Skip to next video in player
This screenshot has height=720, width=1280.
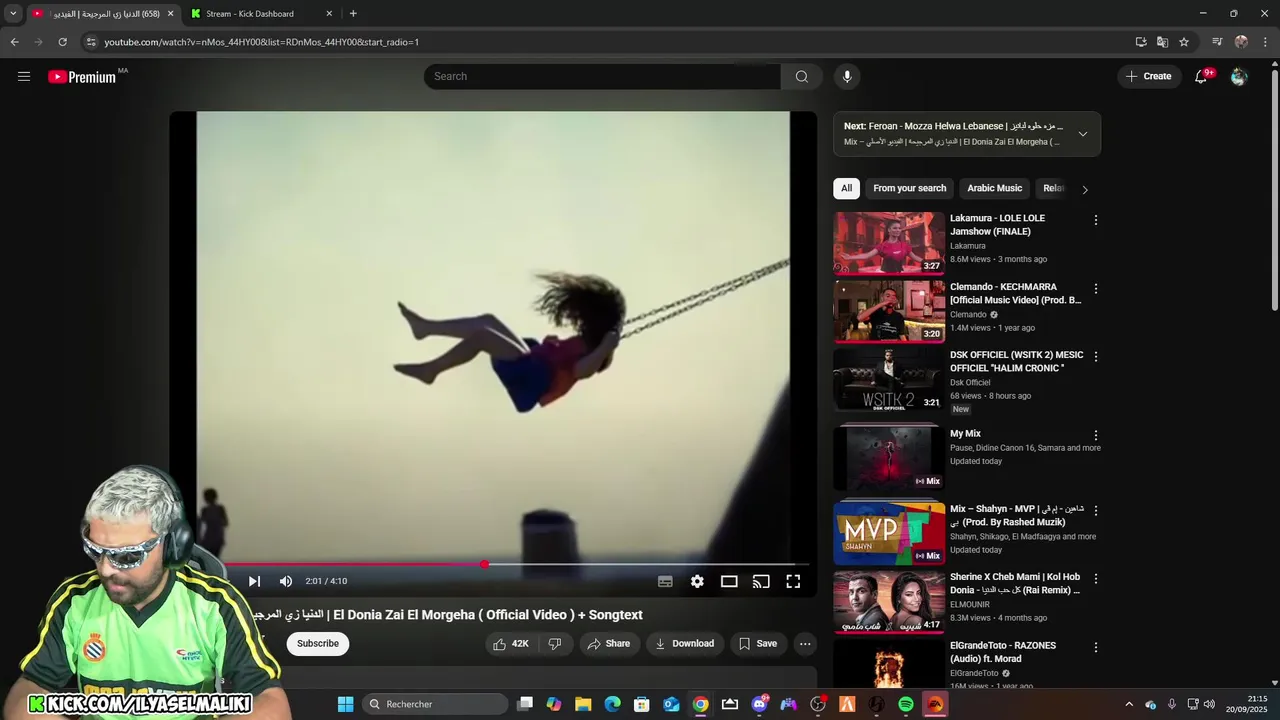(x=254, y=581)
